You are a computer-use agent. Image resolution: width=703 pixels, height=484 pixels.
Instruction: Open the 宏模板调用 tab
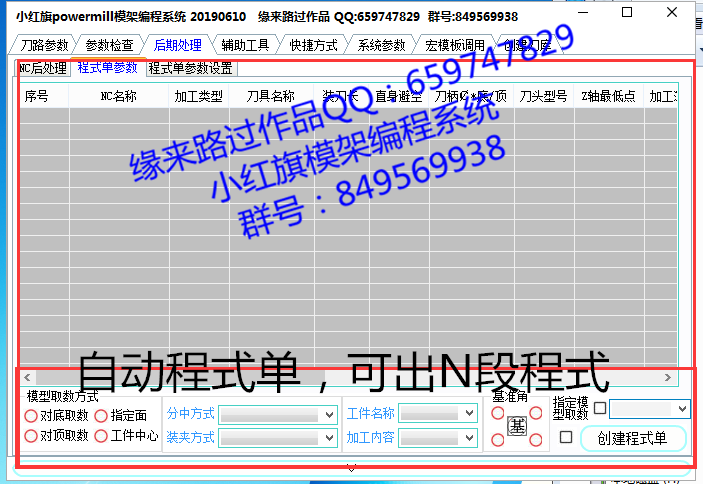pyautogui.click(x=455, y=45)
